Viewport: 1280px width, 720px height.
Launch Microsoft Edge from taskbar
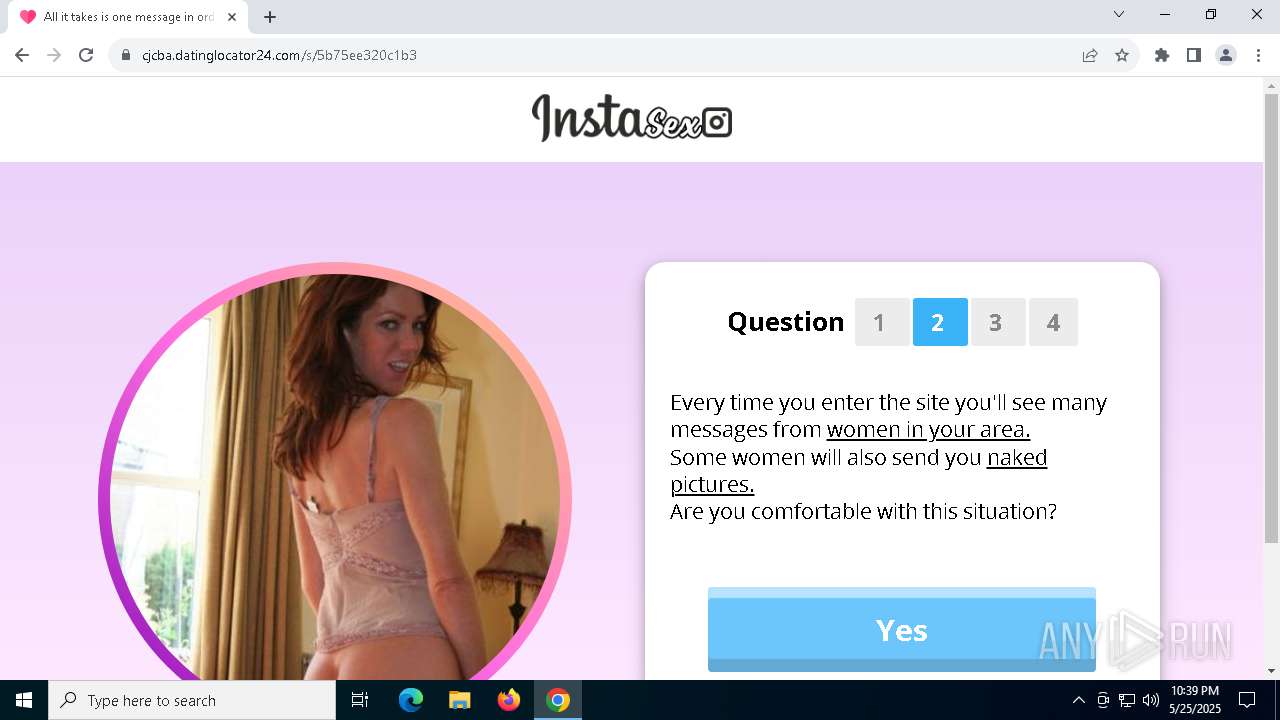(x=411, y=700)
